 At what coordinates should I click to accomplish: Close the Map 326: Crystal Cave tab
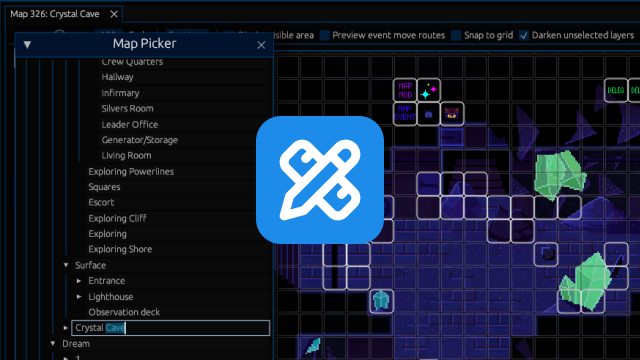pos(114,14)
